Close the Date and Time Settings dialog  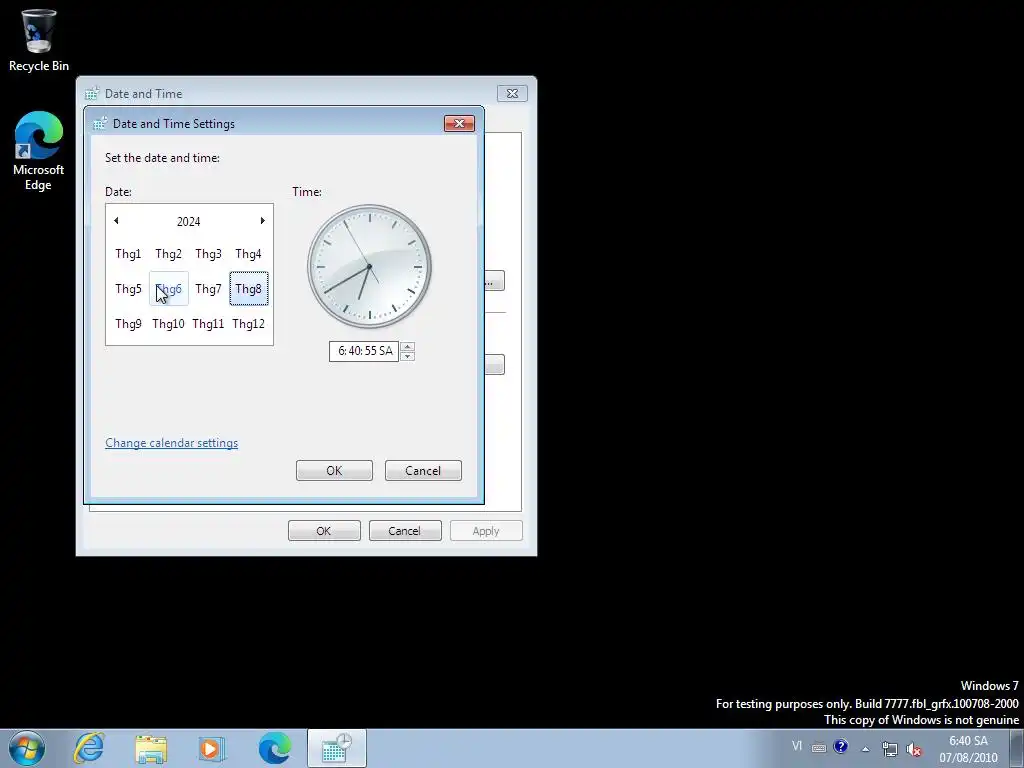(x=459, y=123)
